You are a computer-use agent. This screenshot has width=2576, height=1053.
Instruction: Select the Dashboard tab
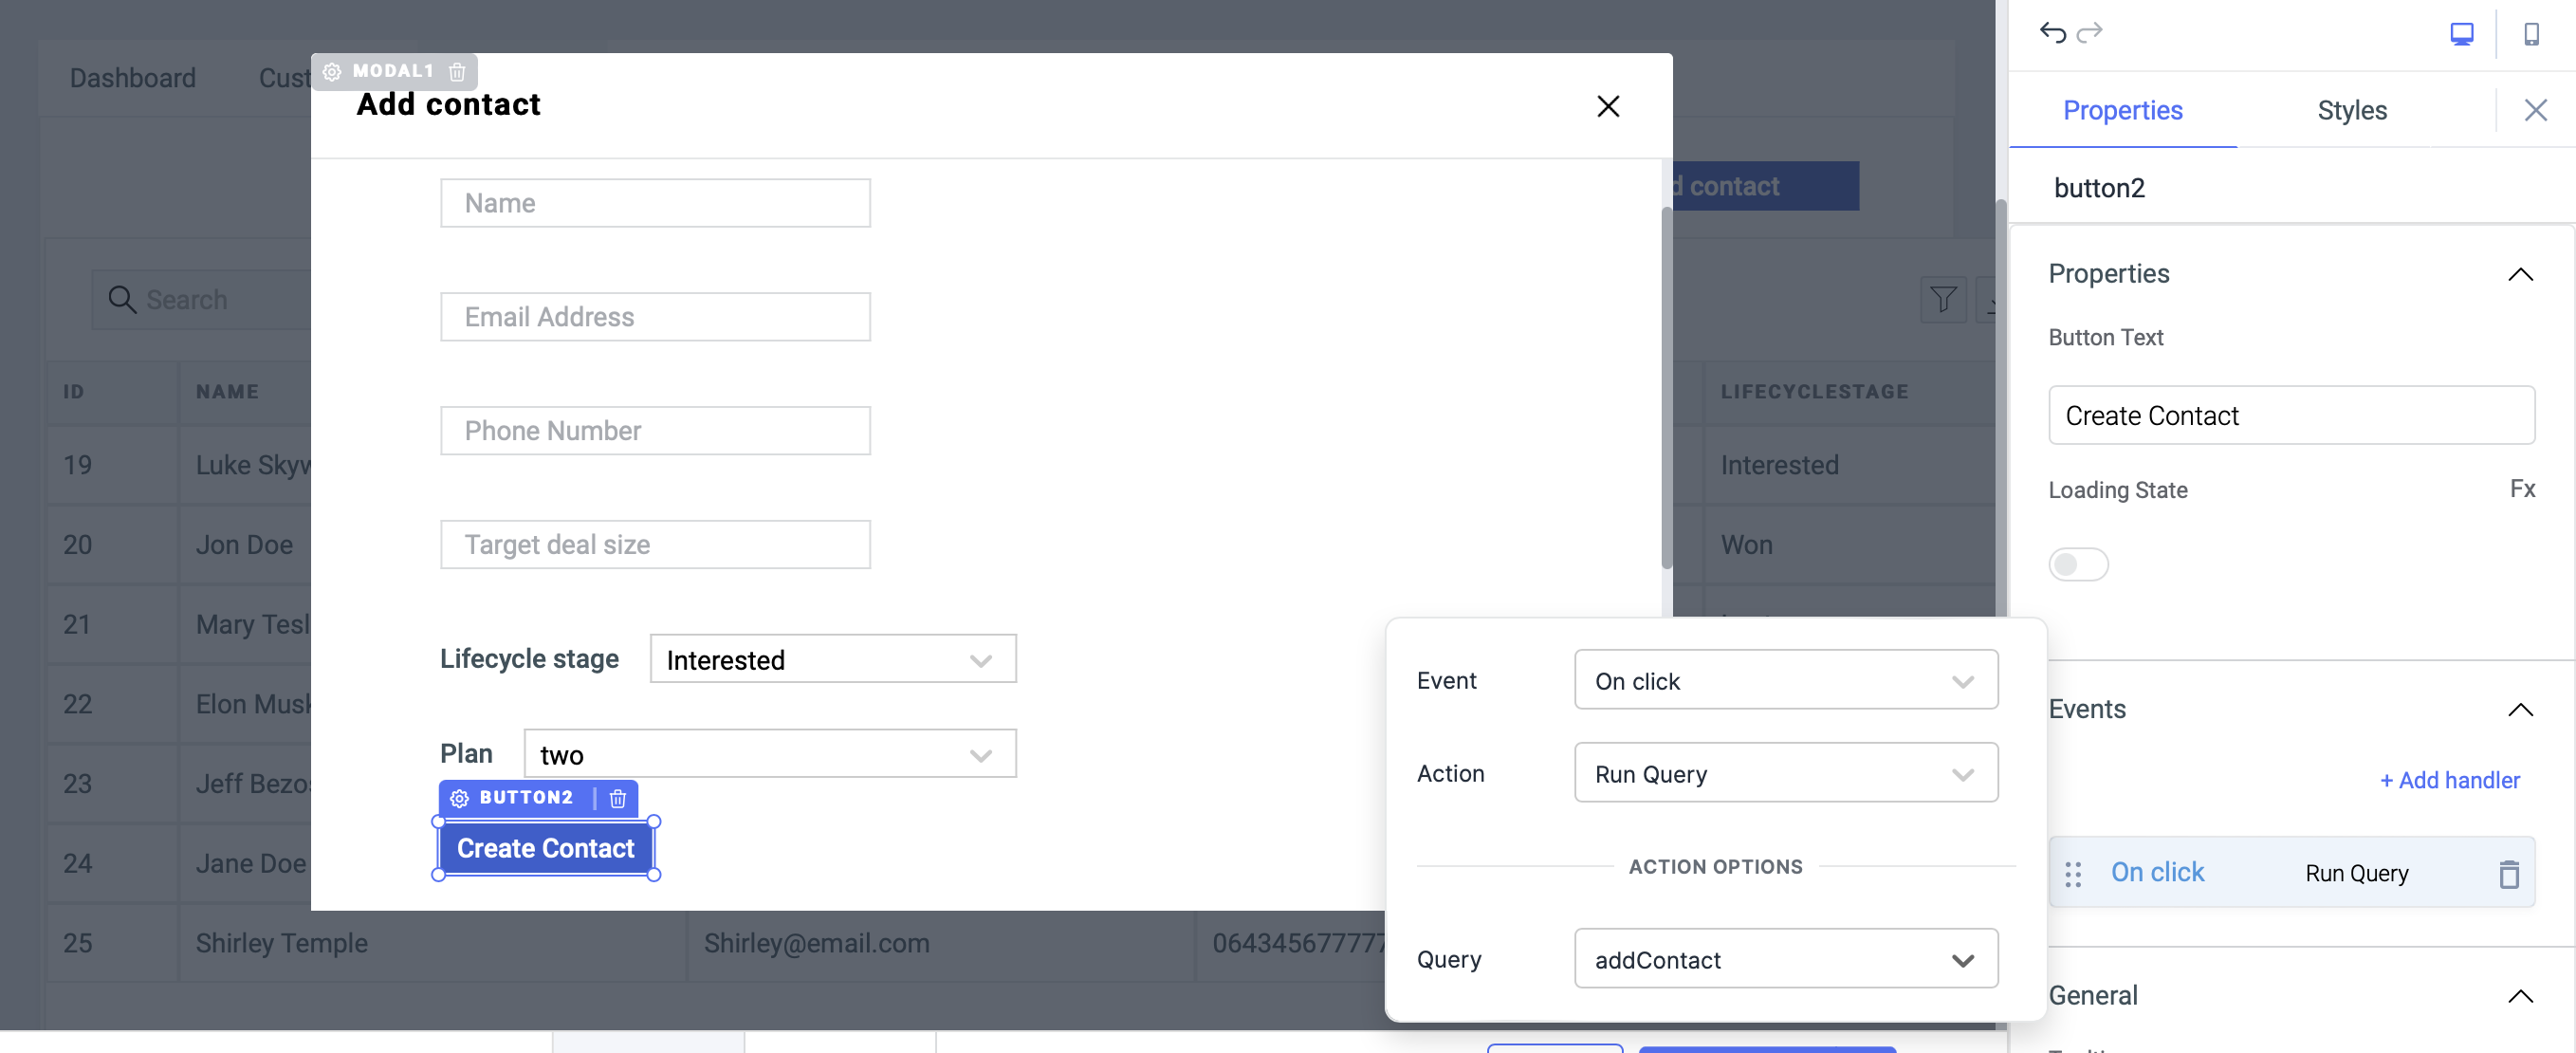point(132,77)
